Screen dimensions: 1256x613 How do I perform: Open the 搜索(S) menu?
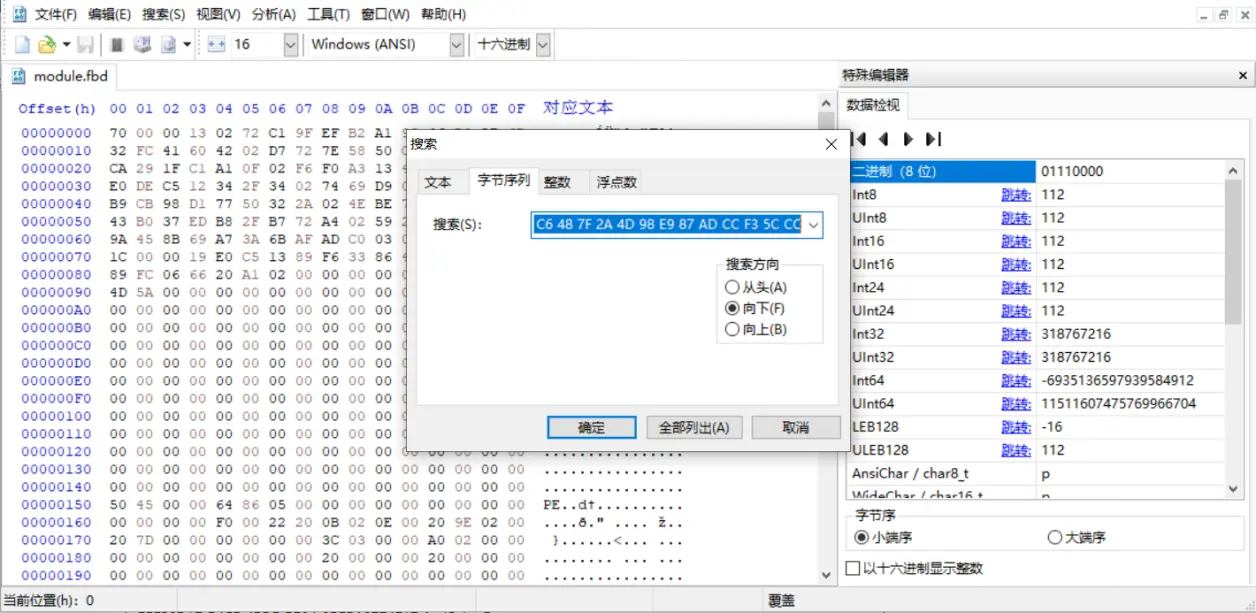tap(163, 14)
